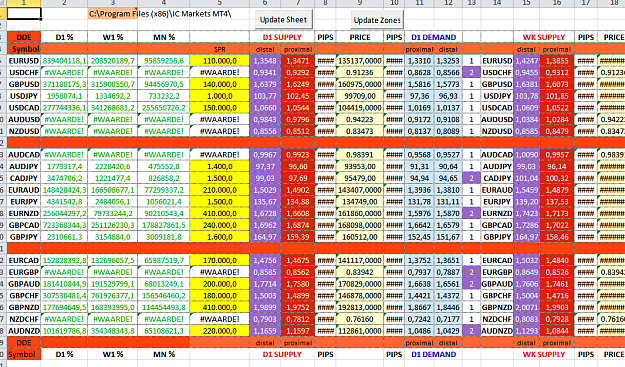Click the red proximal cell 1,3471
625x367 pixels.
(x=298, y=61)
